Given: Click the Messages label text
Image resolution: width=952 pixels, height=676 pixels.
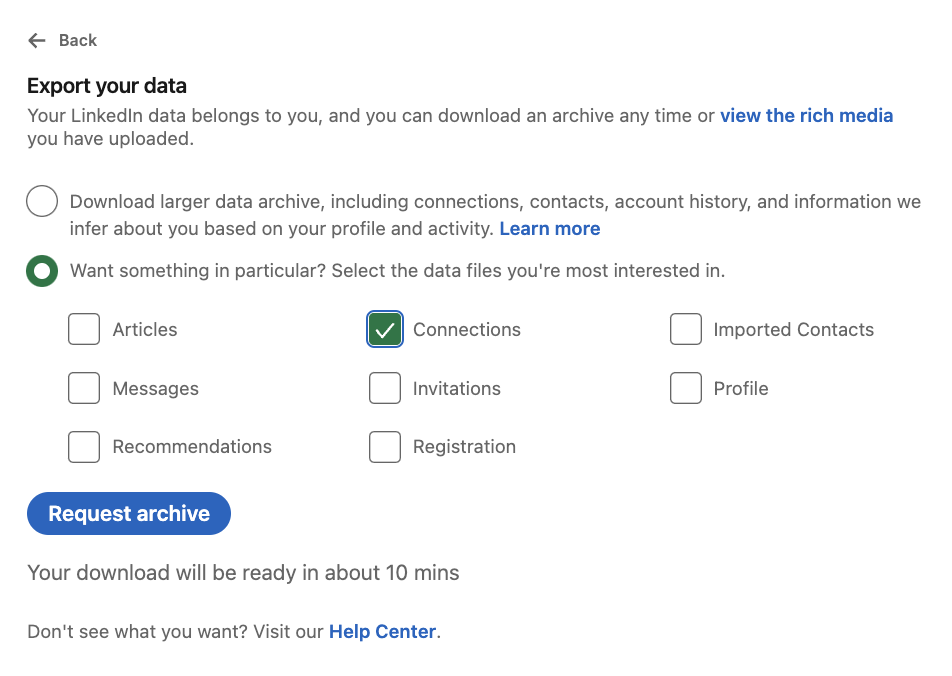Looking at the screenshot, I should 156,389.
